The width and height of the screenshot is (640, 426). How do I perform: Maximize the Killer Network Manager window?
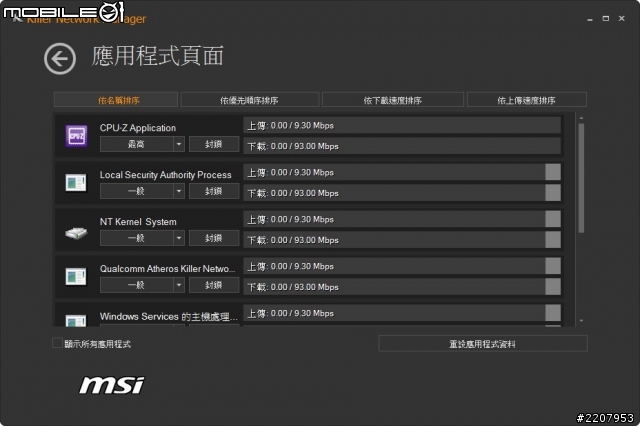(606, 18)
